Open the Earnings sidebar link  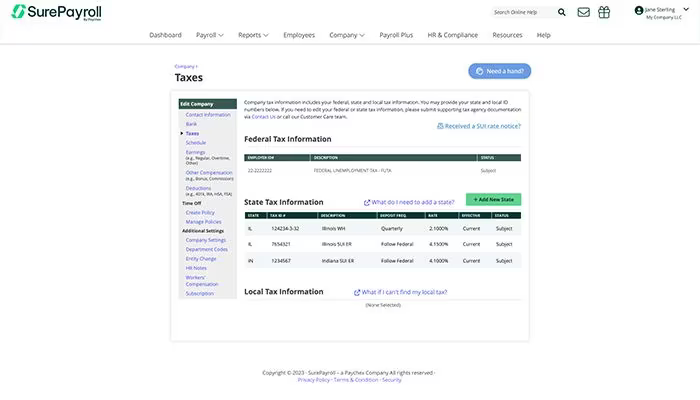click(196, 152)
